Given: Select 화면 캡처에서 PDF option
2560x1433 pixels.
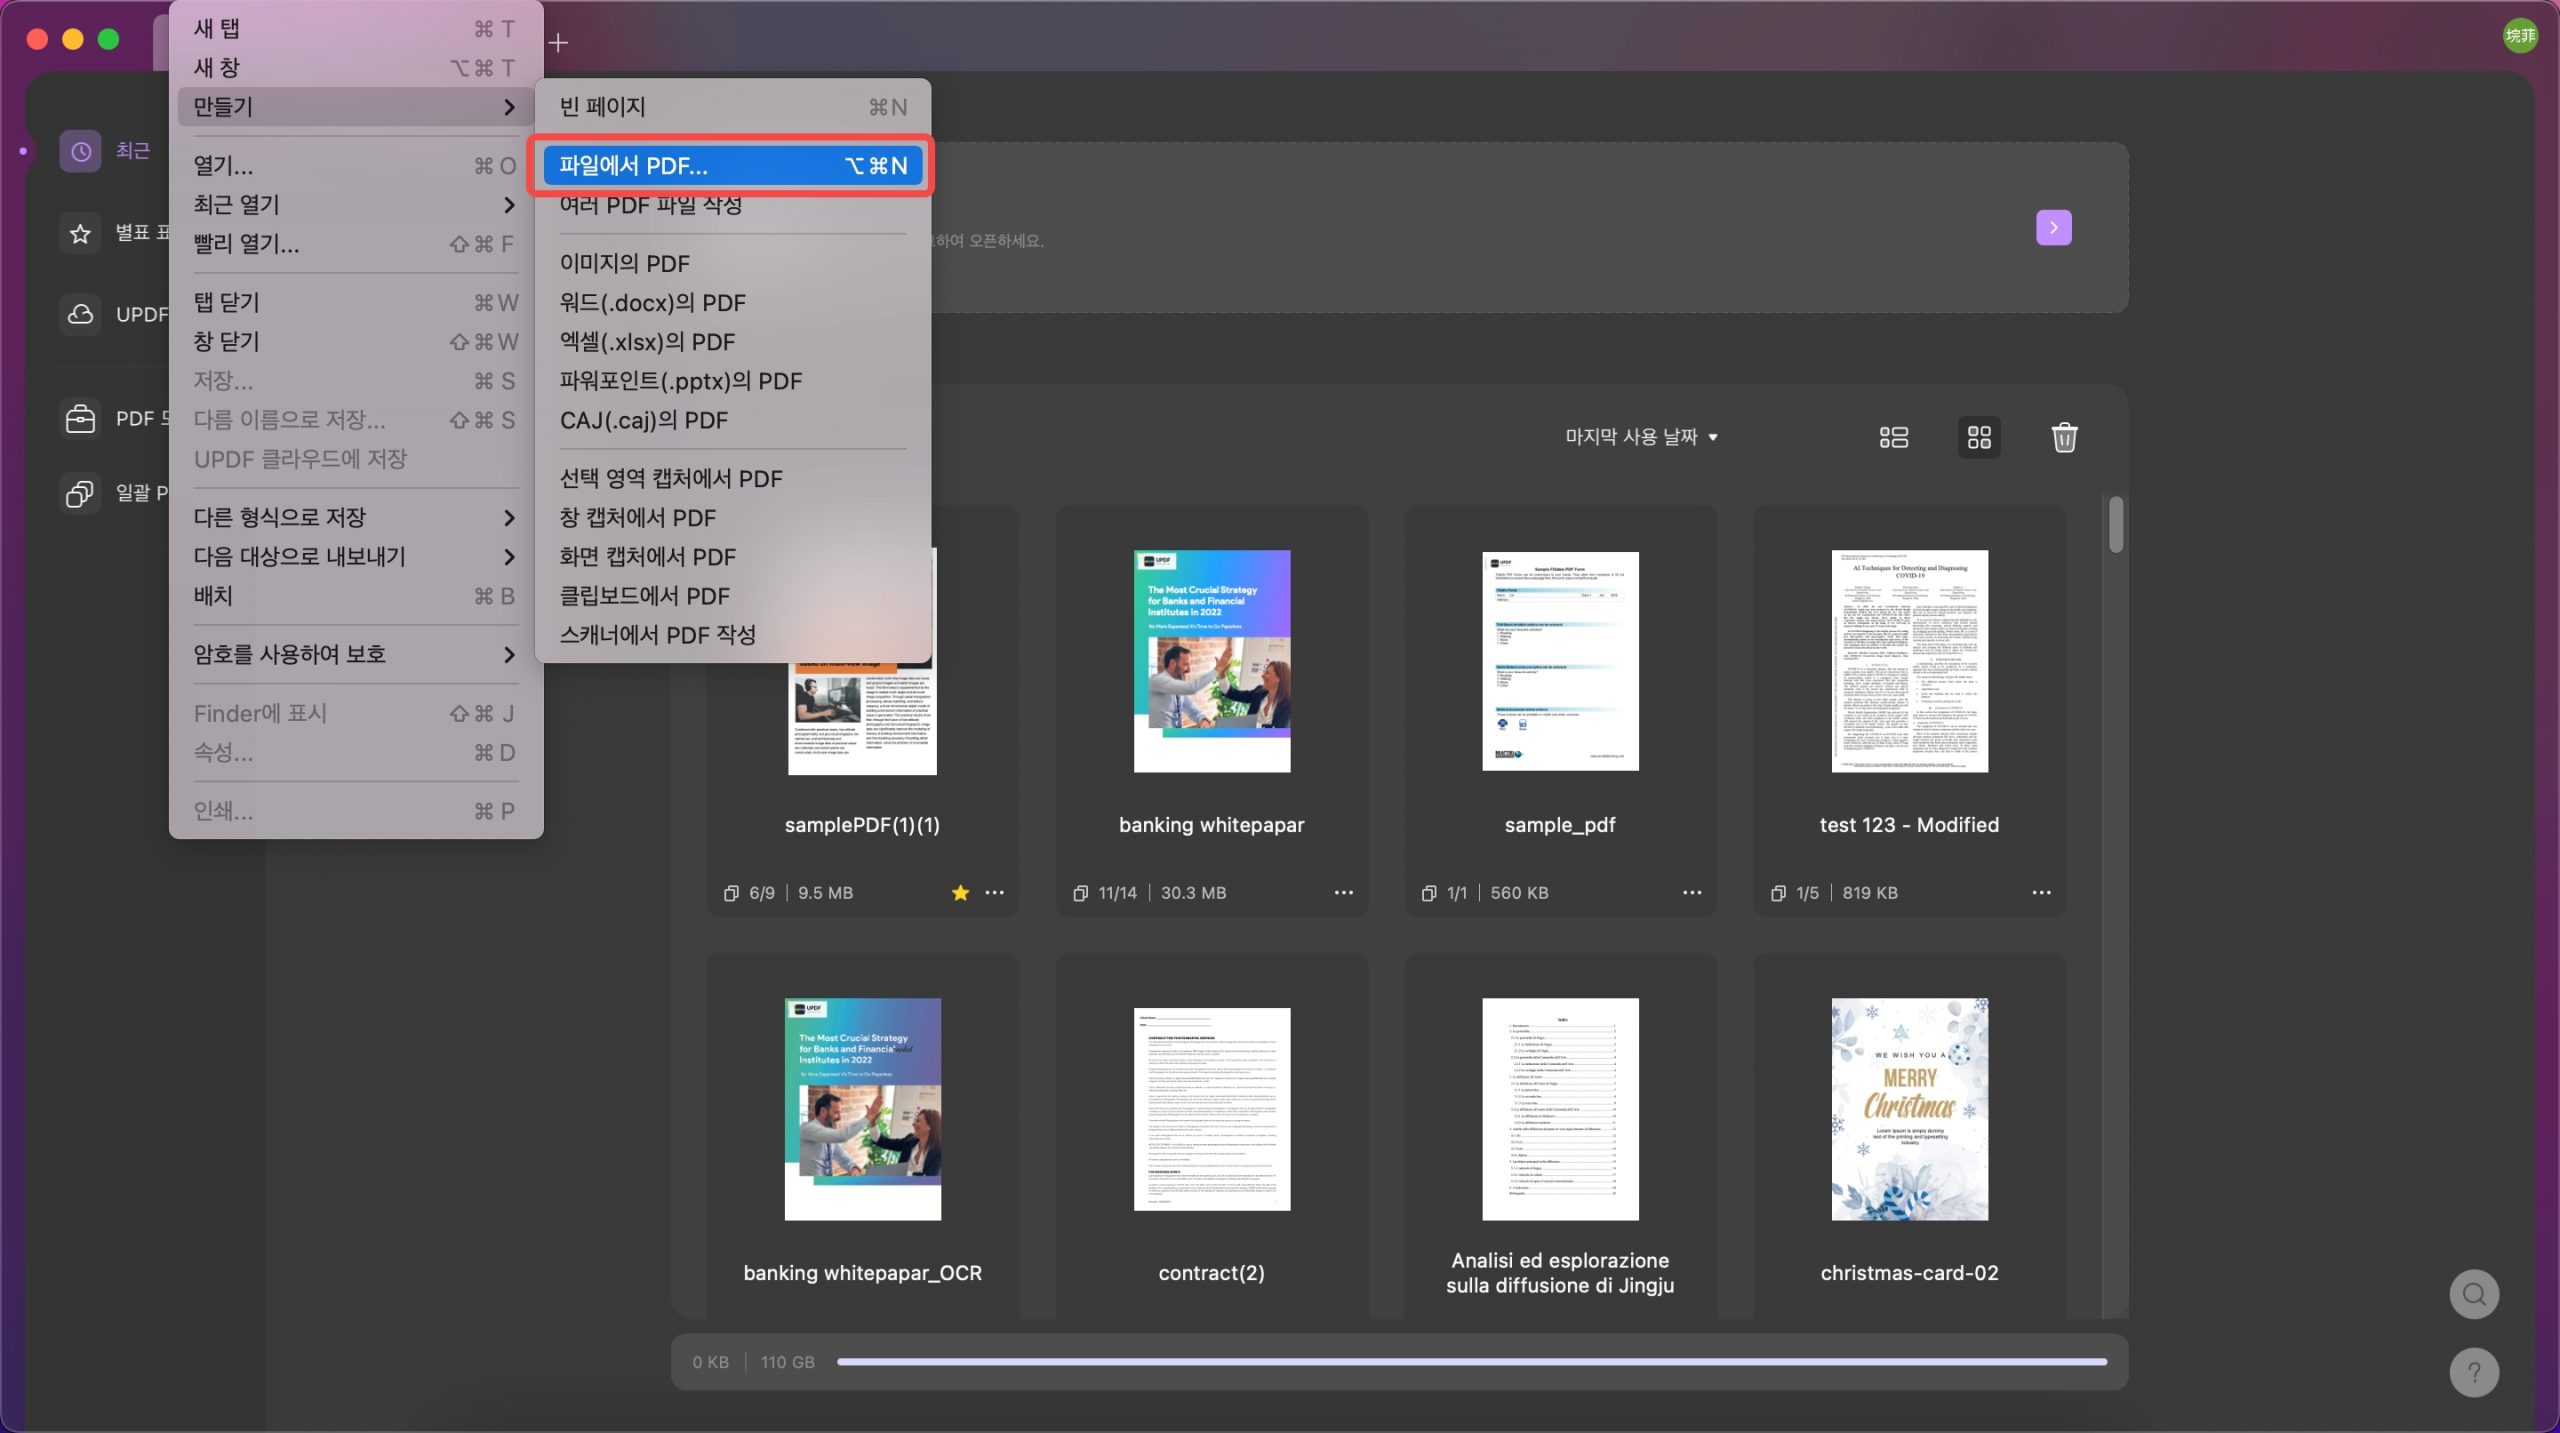Looking at the screenshot, I should tap(733, 557).
